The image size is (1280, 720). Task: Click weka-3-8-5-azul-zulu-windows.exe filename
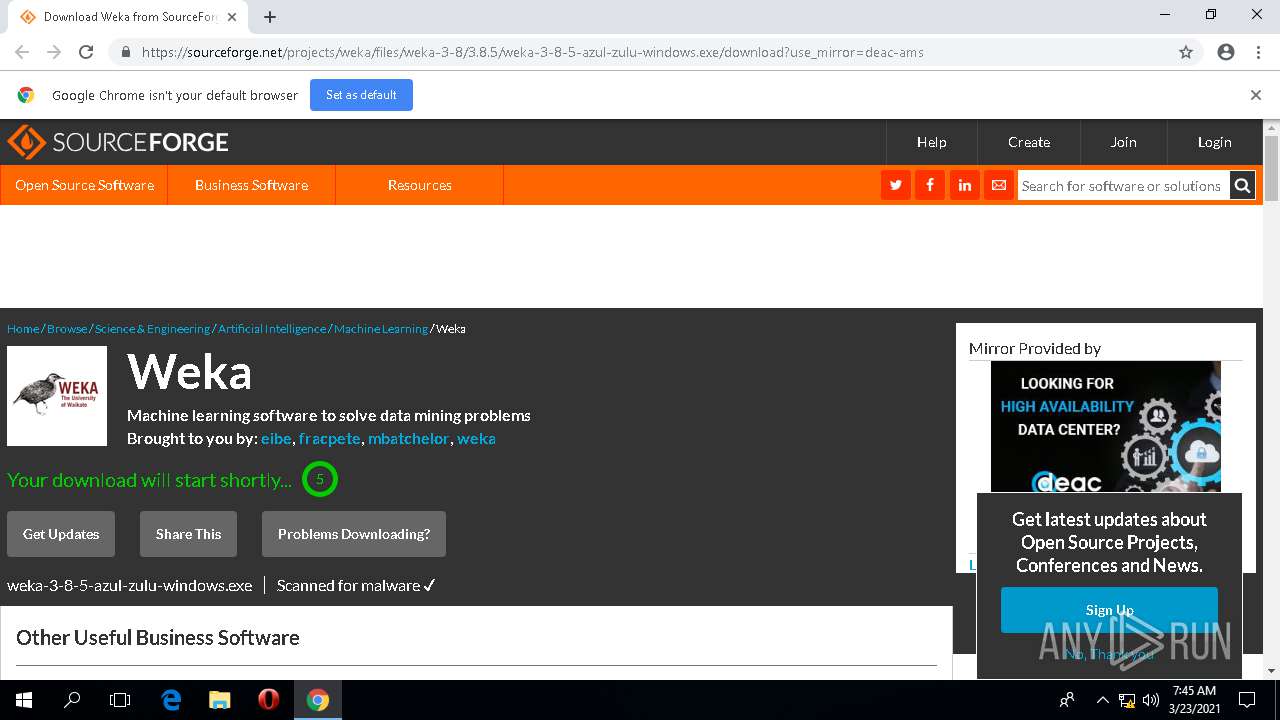coord(130,586)
